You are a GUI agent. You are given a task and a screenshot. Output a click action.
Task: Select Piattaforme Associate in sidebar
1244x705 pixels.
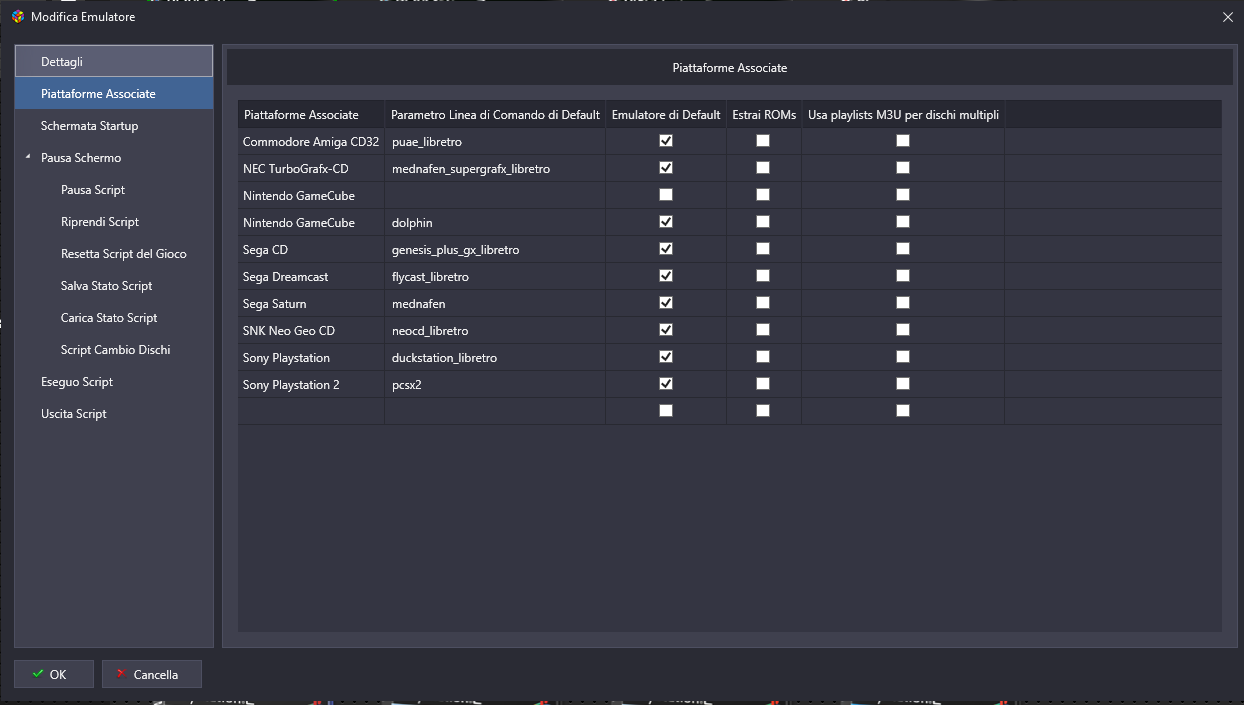point(114,94)
